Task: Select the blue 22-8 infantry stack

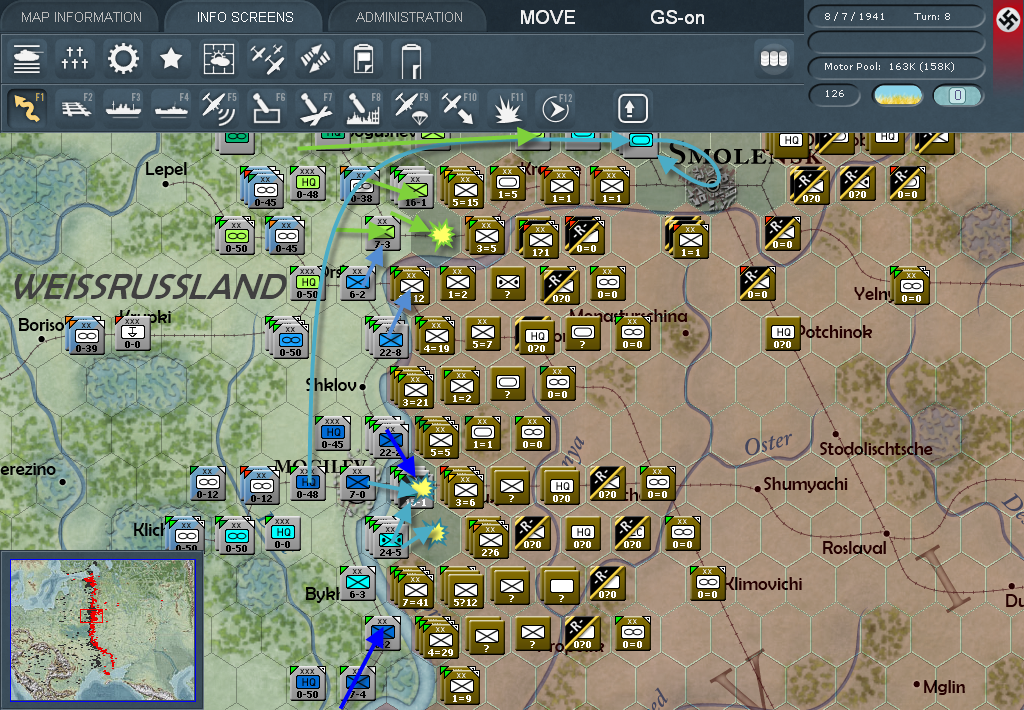Action: [390, 340]
